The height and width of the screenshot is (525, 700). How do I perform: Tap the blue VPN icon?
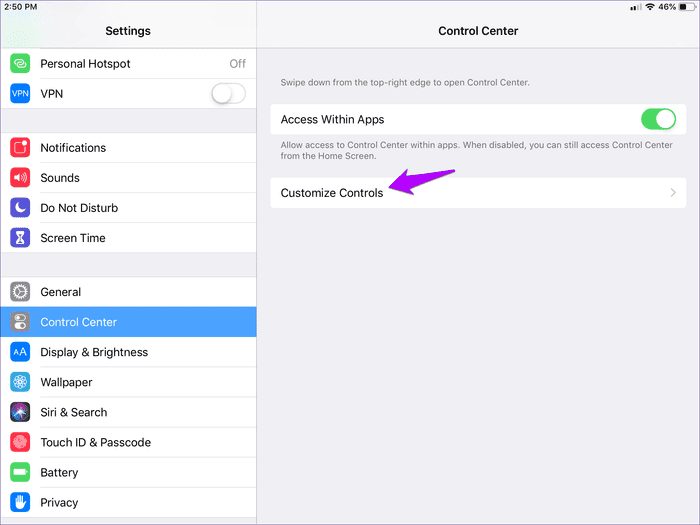pos(20,94)
